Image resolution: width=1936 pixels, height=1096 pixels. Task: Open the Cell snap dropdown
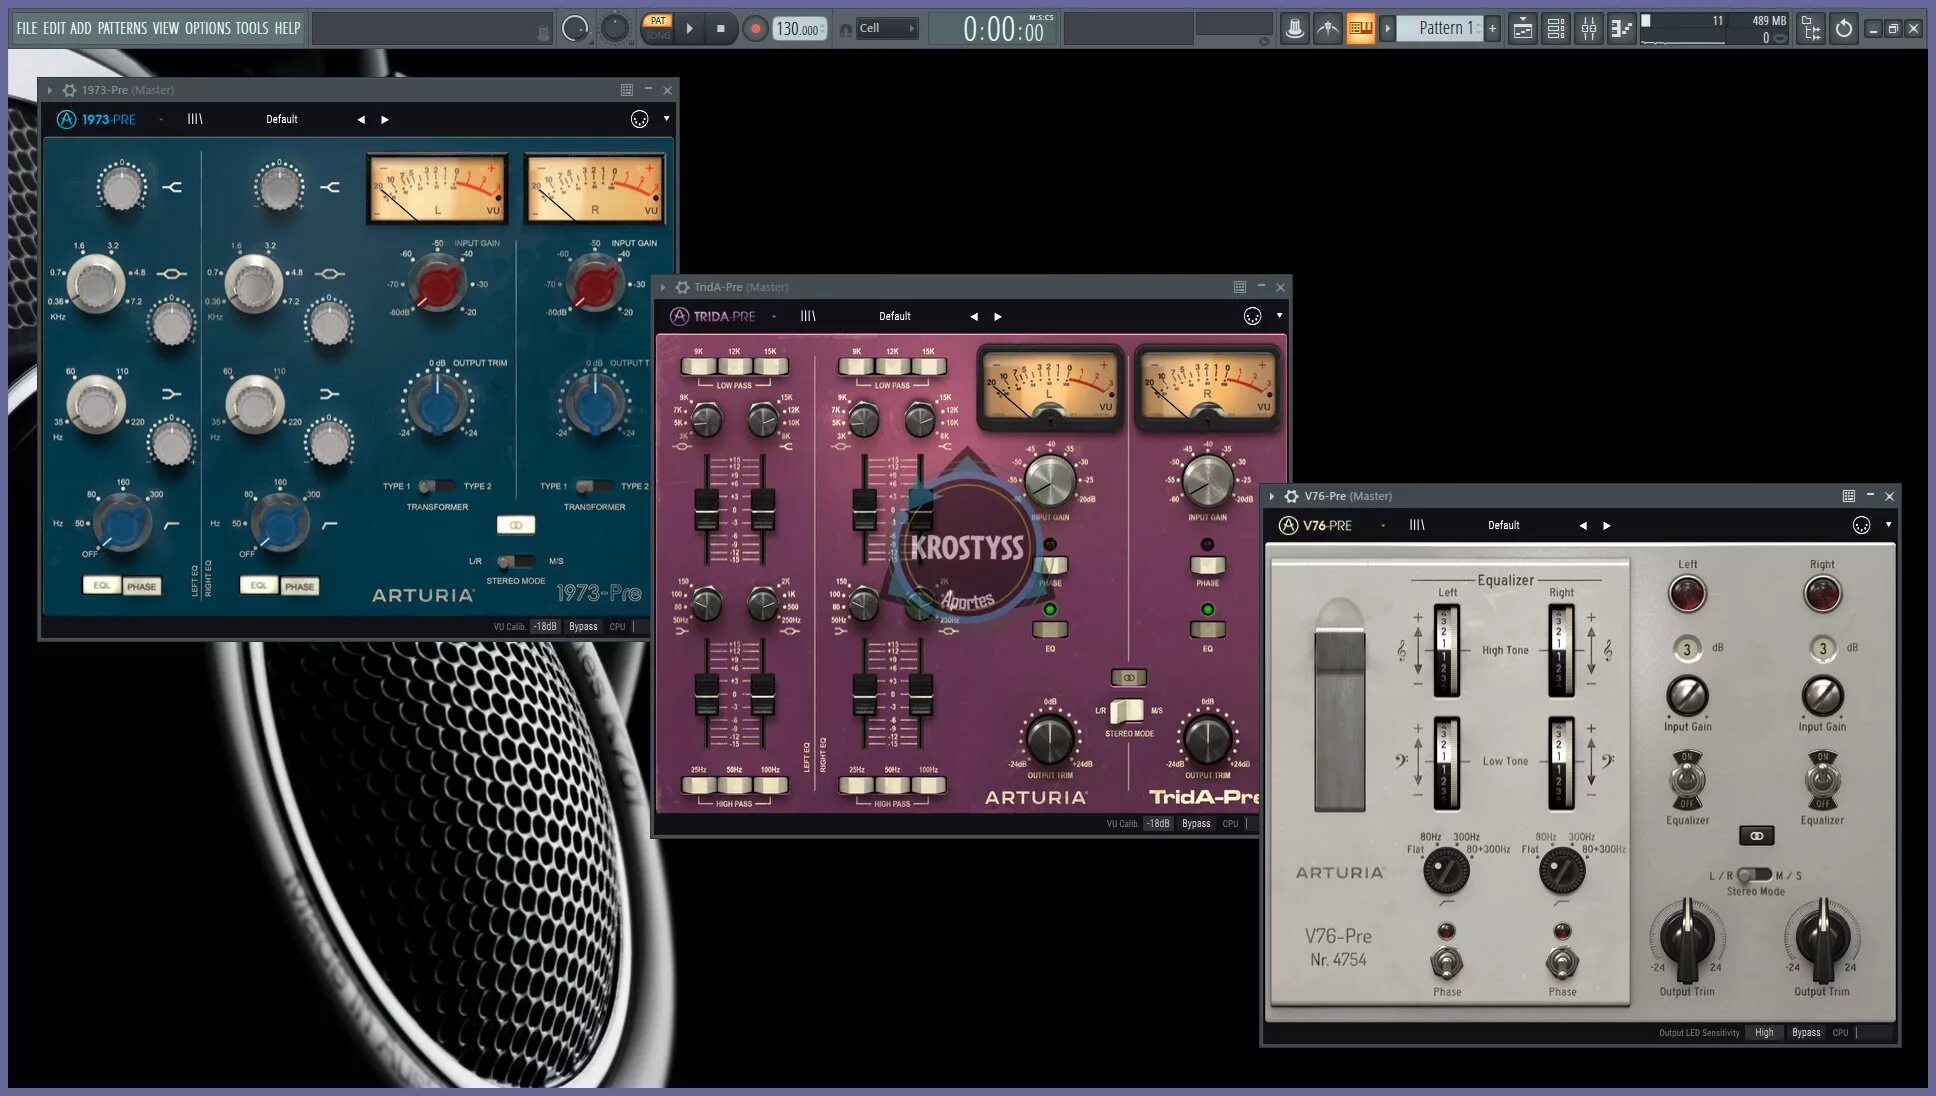[x=886, y=28]
